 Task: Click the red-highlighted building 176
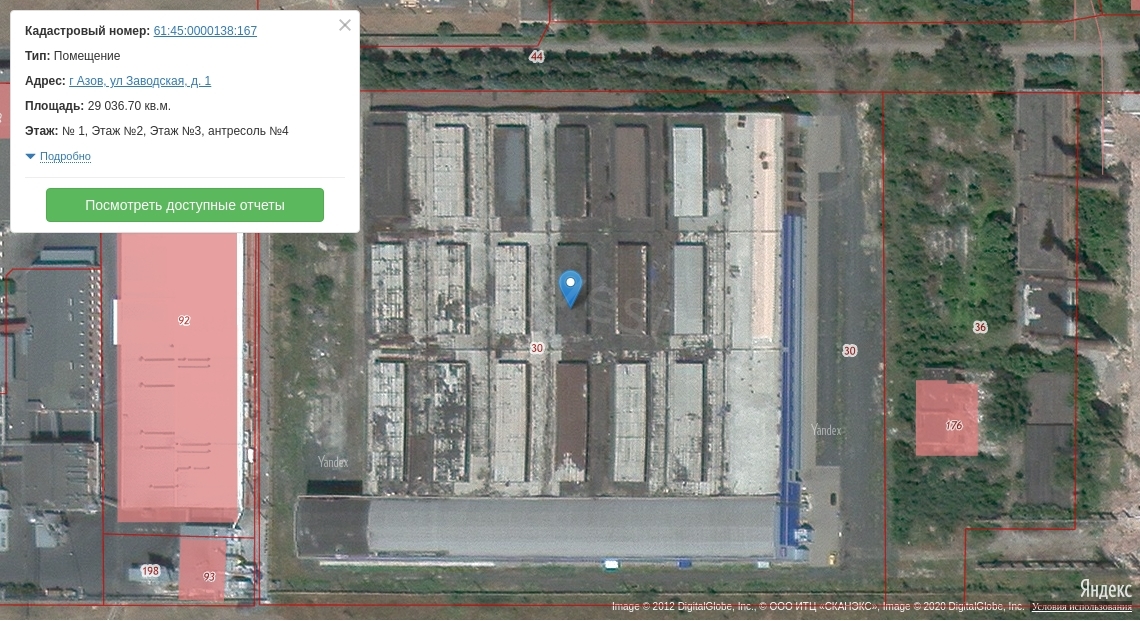click(x=947, y=418)
